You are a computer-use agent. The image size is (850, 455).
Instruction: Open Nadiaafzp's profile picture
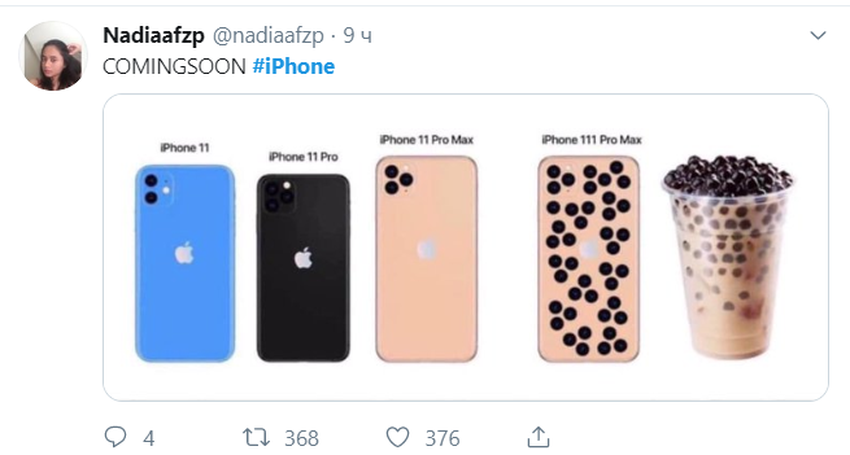[x=53, y=56]
